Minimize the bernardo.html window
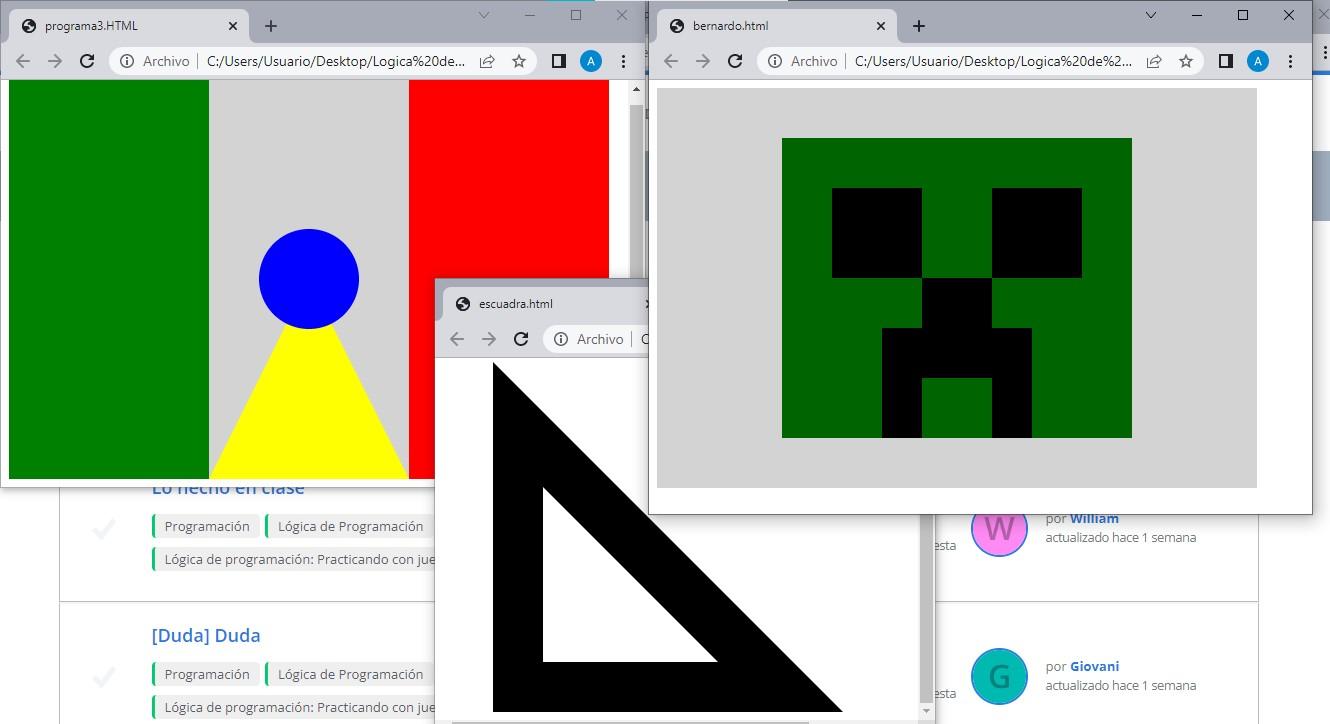Screen dimensions: 1330x724 click(x=1197, y=15)
